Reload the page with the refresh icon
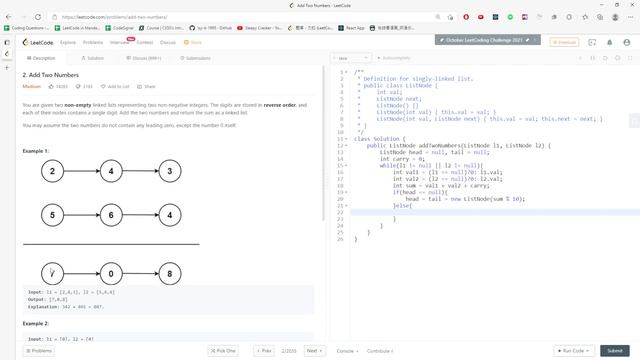The image size is (640, 360). pyautogui.click(x=38, y=17)
